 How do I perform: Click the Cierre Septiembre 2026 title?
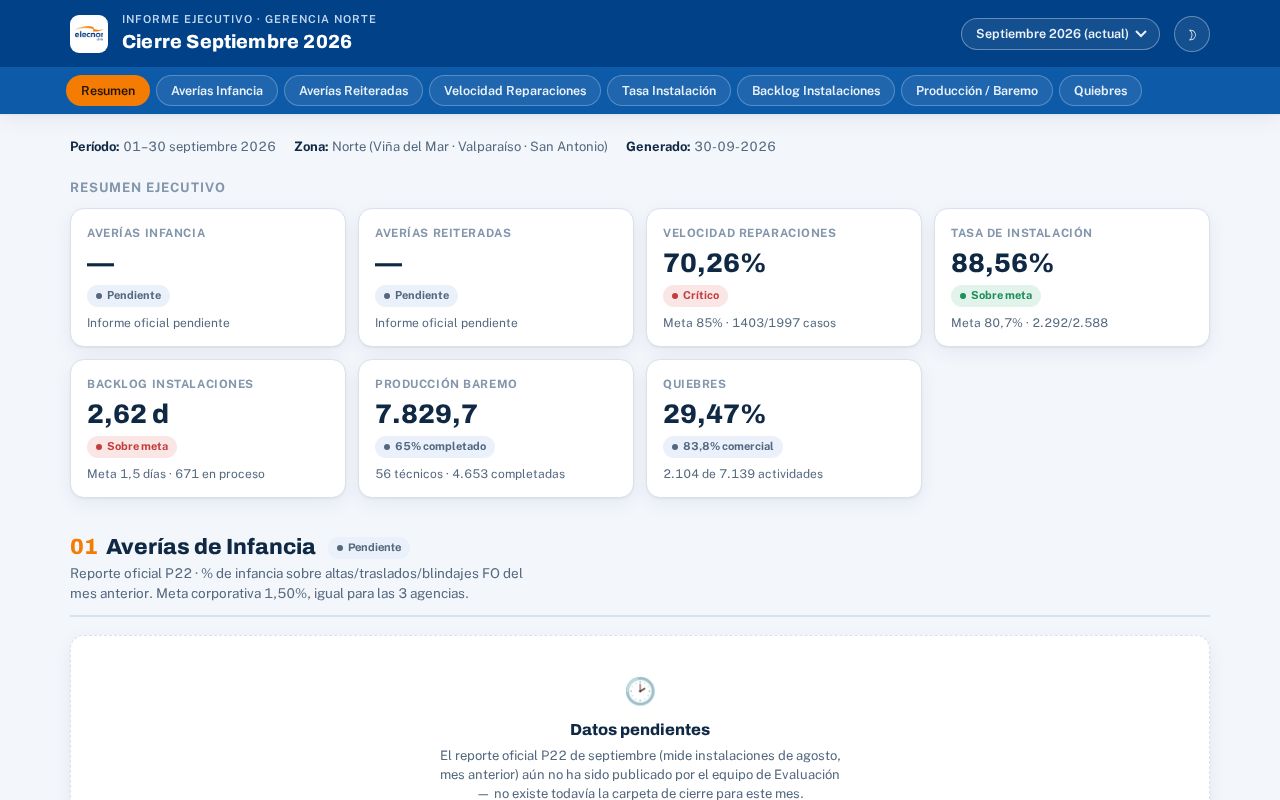[237, 42]
